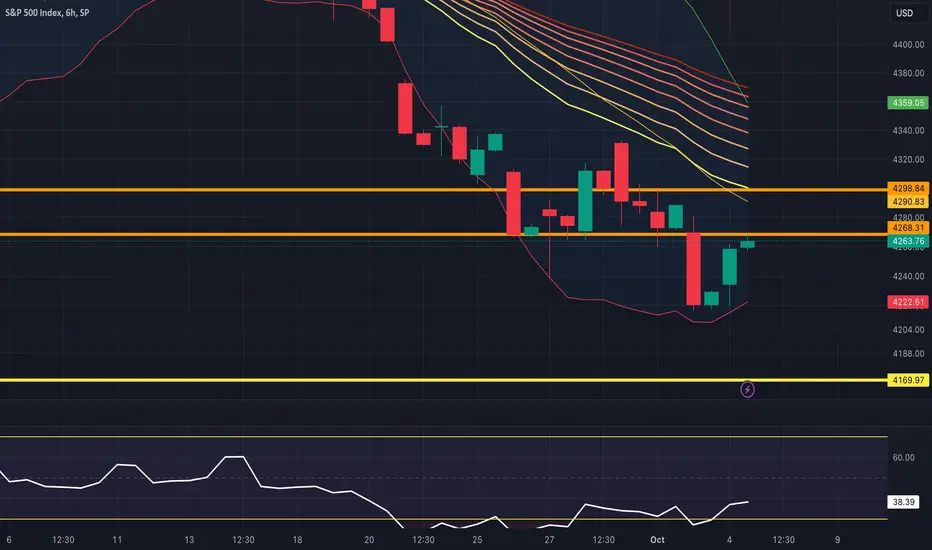Click the 4400.00 price axis tick
Screen dimensions: 932x550
(x=908, y=45)
